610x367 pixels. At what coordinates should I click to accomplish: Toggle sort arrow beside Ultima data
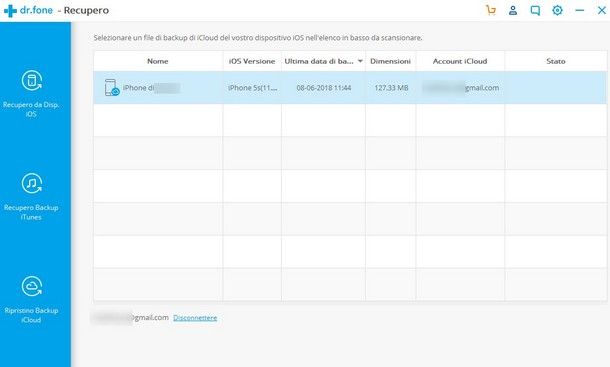click(360, 61)
